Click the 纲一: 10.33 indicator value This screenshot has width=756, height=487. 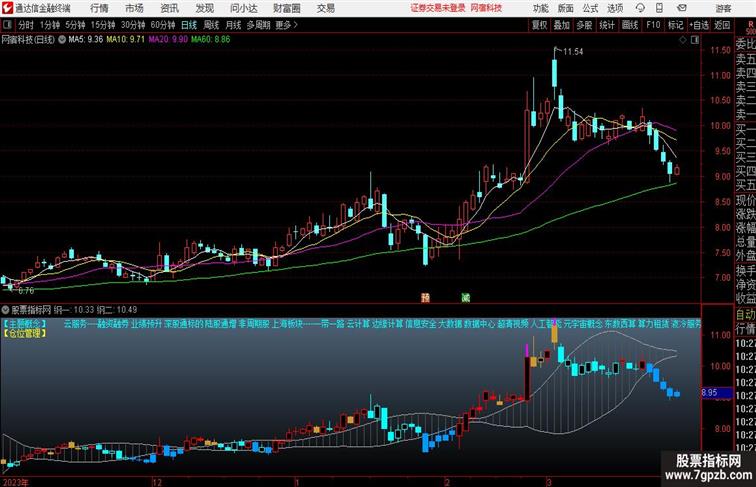tap(74, 310)
